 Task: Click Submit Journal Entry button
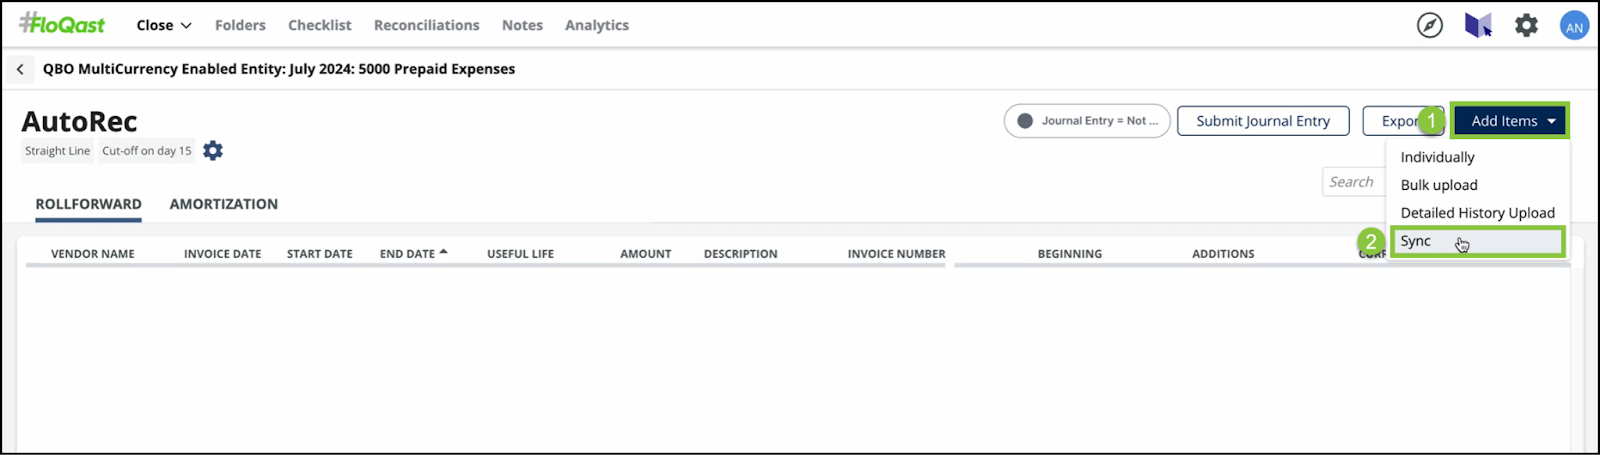1263,121
